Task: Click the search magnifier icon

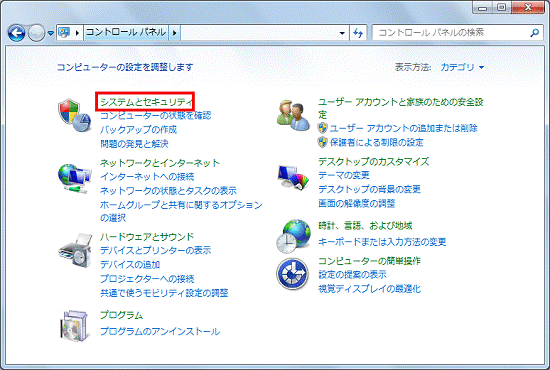Action: pyautogui.click(x=534, y=33)
